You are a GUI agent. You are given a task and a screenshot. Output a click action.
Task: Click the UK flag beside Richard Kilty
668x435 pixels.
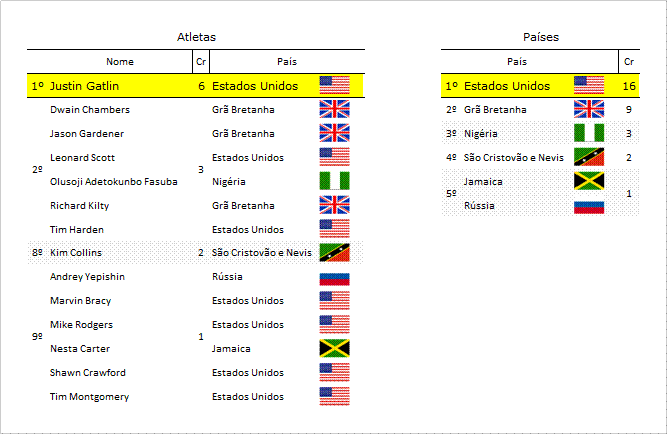(x=334, y=205)
